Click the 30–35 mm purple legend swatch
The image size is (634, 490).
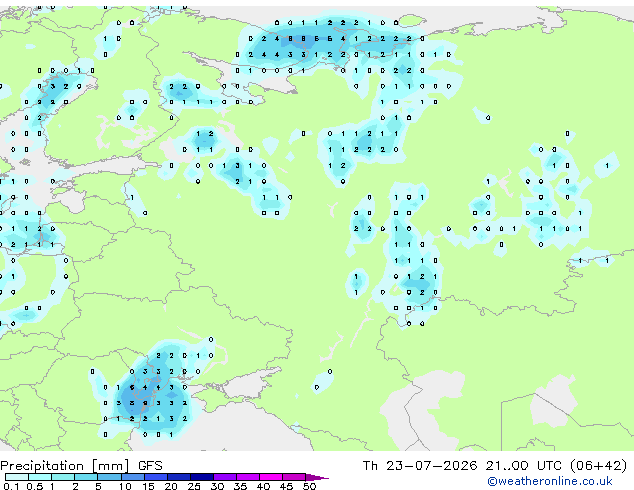coord(225,477)
